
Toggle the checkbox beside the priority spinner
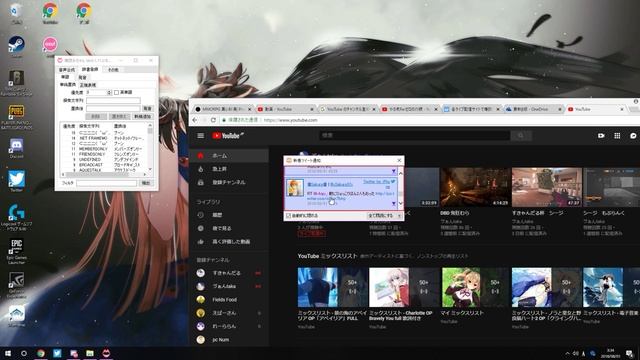click(116, 93)
